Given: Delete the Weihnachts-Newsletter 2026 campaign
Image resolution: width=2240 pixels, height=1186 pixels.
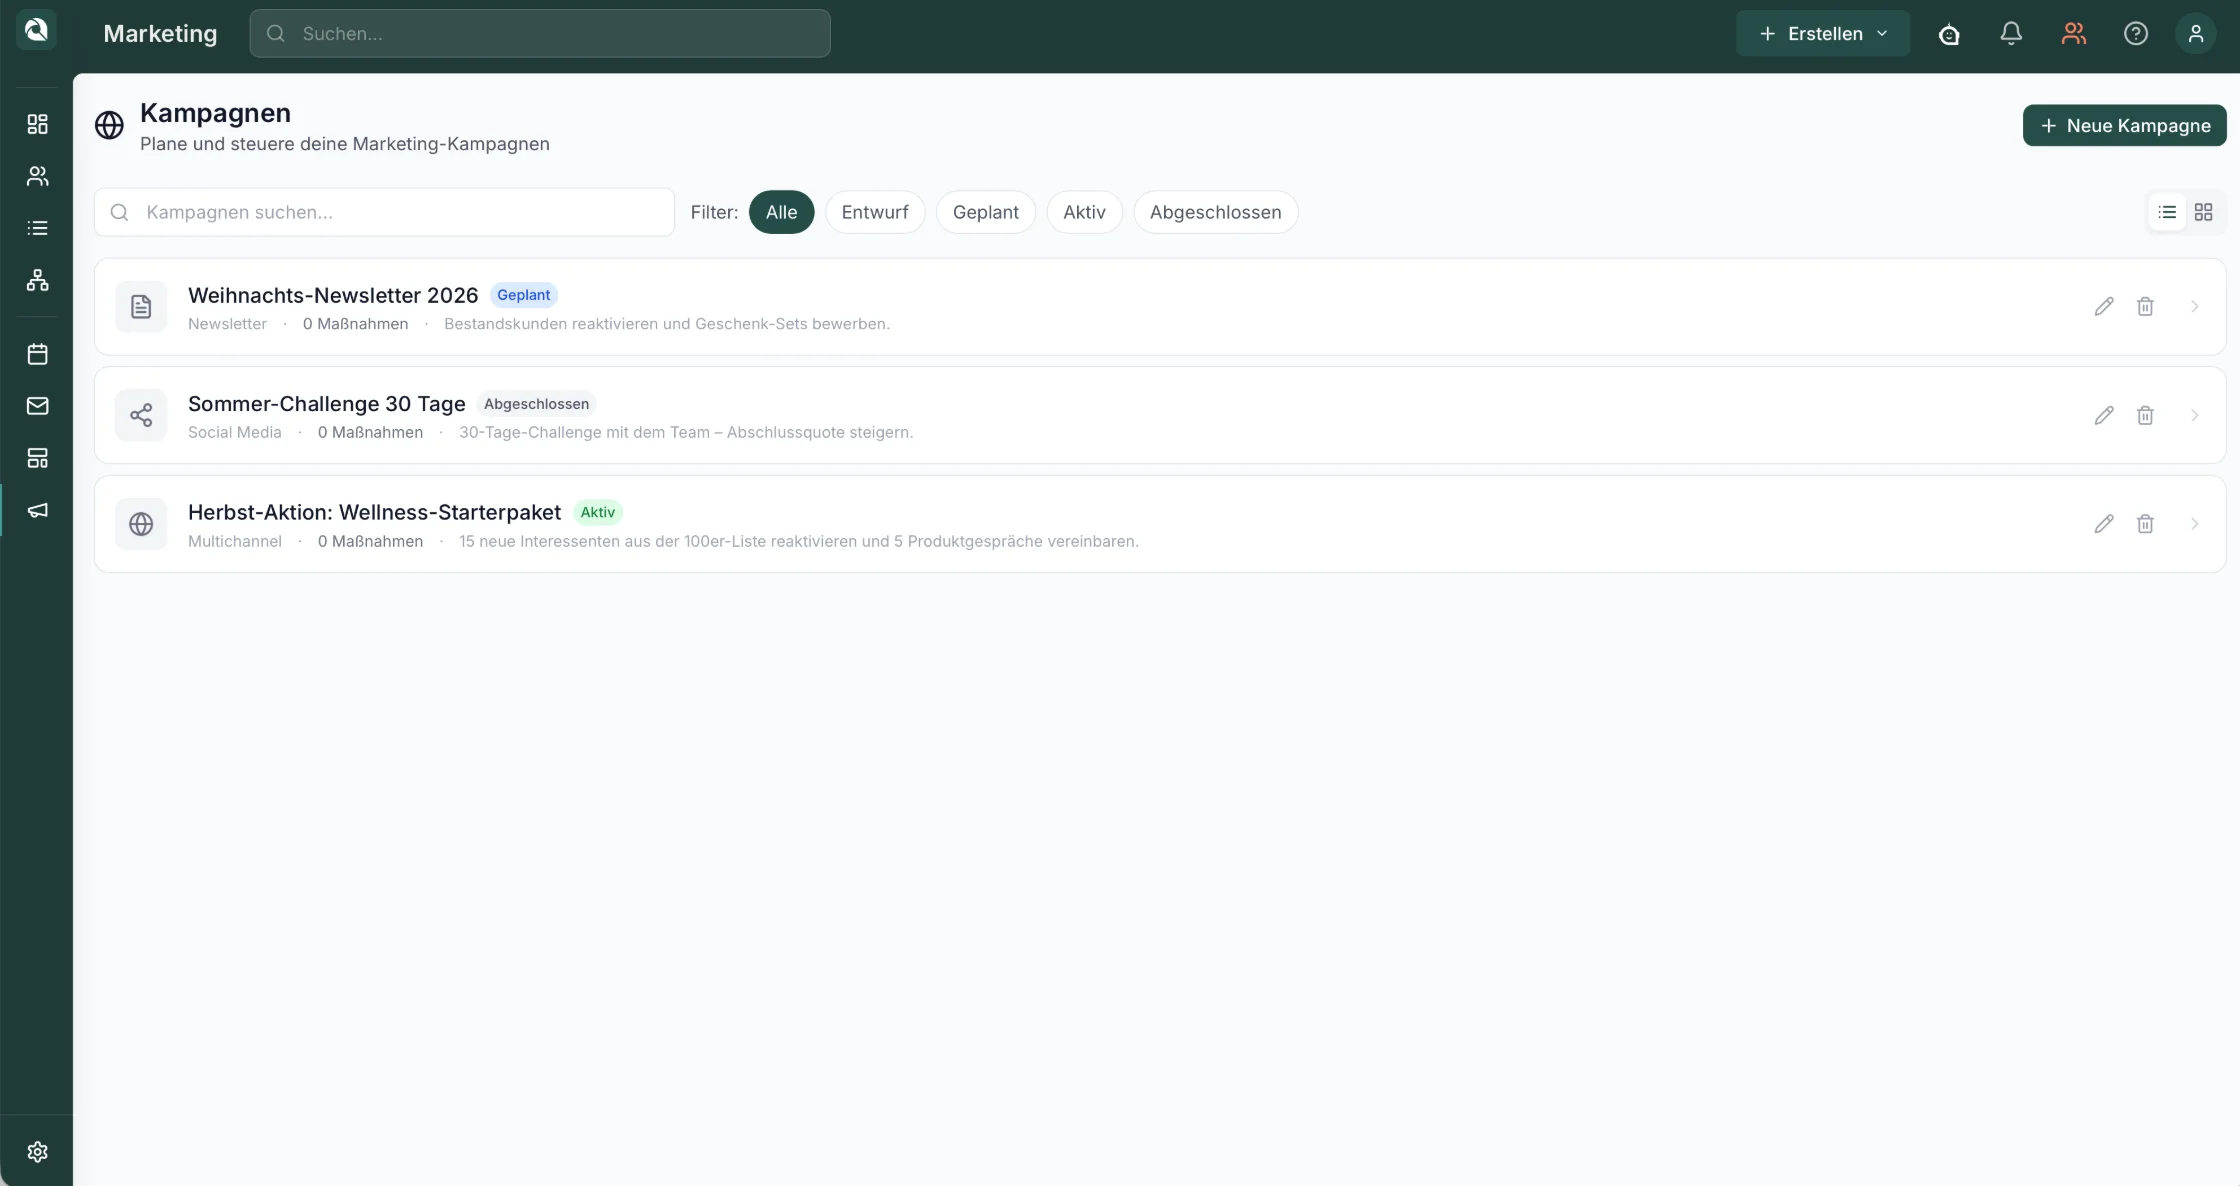Looking at the screenshot, I should click(2145, 306).
